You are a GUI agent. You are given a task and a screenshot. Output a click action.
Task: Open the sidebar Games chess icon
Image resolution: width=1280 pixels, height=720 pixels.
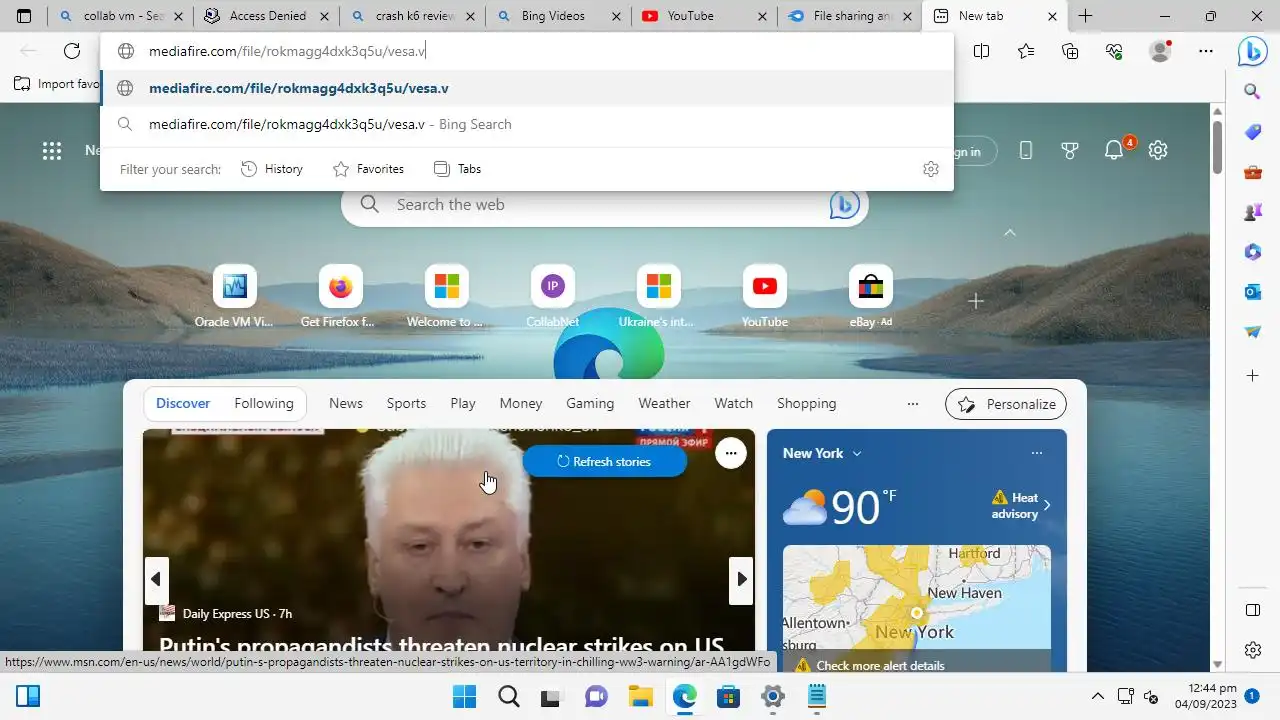1252,212
